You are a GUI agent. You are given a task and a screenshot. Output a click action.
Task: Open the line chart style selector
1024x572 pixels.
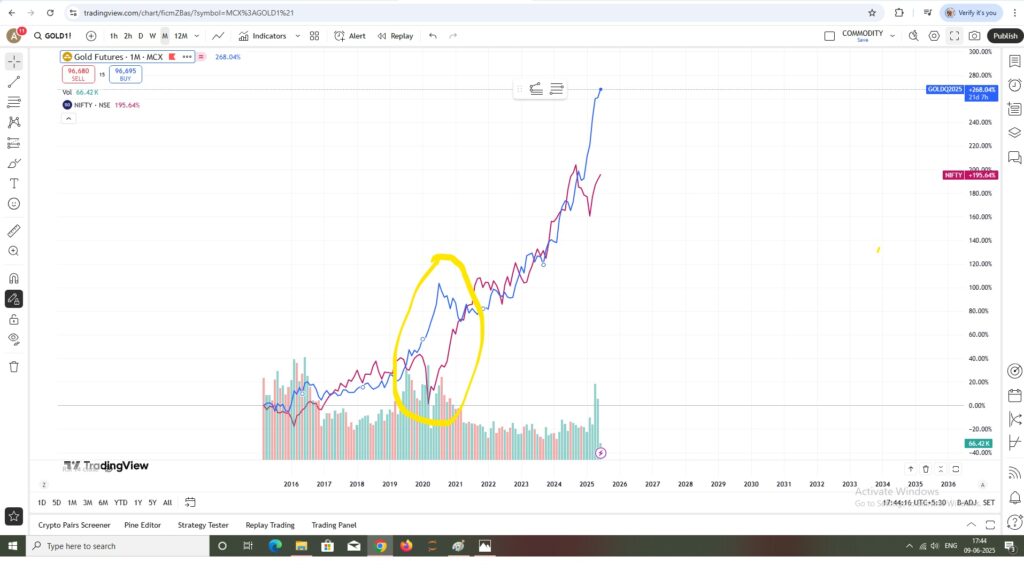218,36
